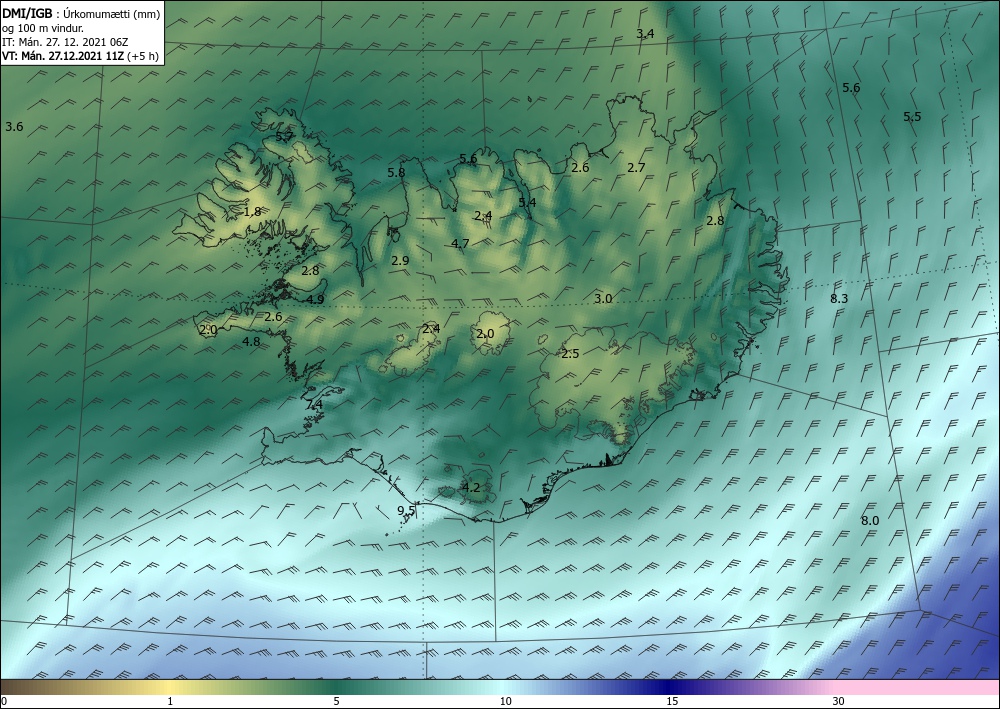Click the legend label 10
This screenshot has width=1000, height=709.
pos(505,702)
